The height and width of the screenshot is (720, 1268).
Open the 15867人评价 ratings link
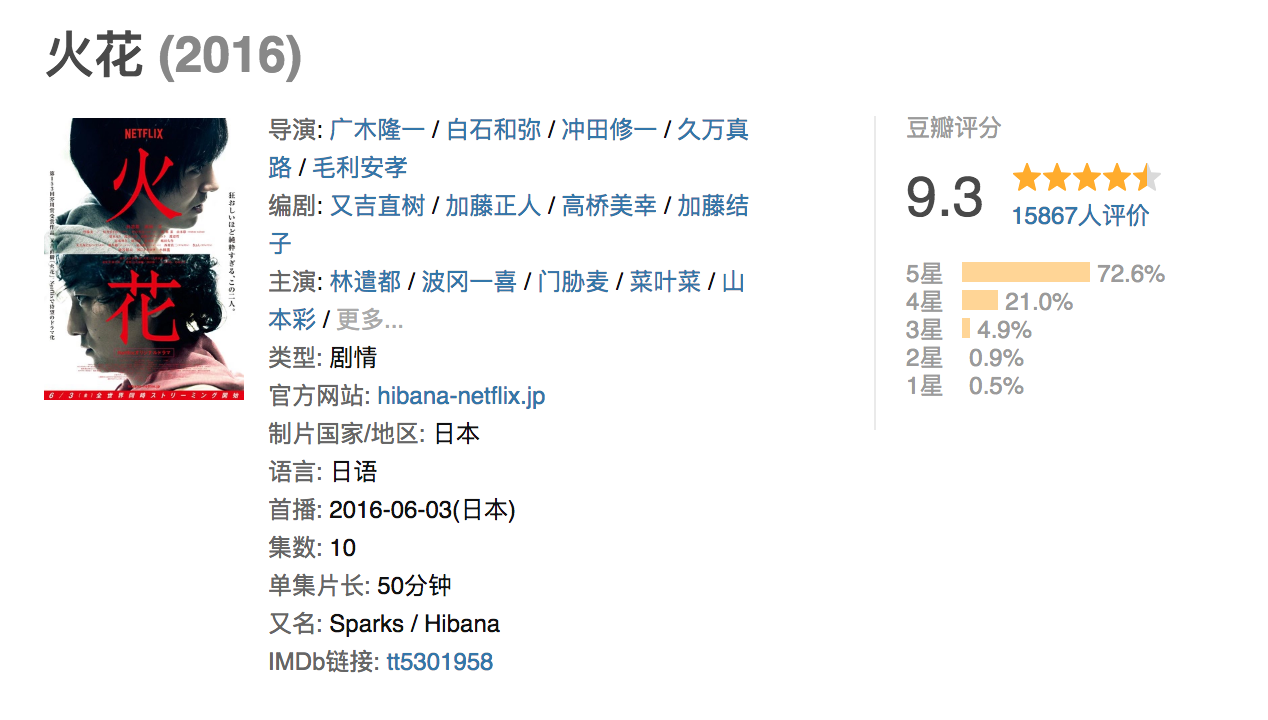point(1081,216)
